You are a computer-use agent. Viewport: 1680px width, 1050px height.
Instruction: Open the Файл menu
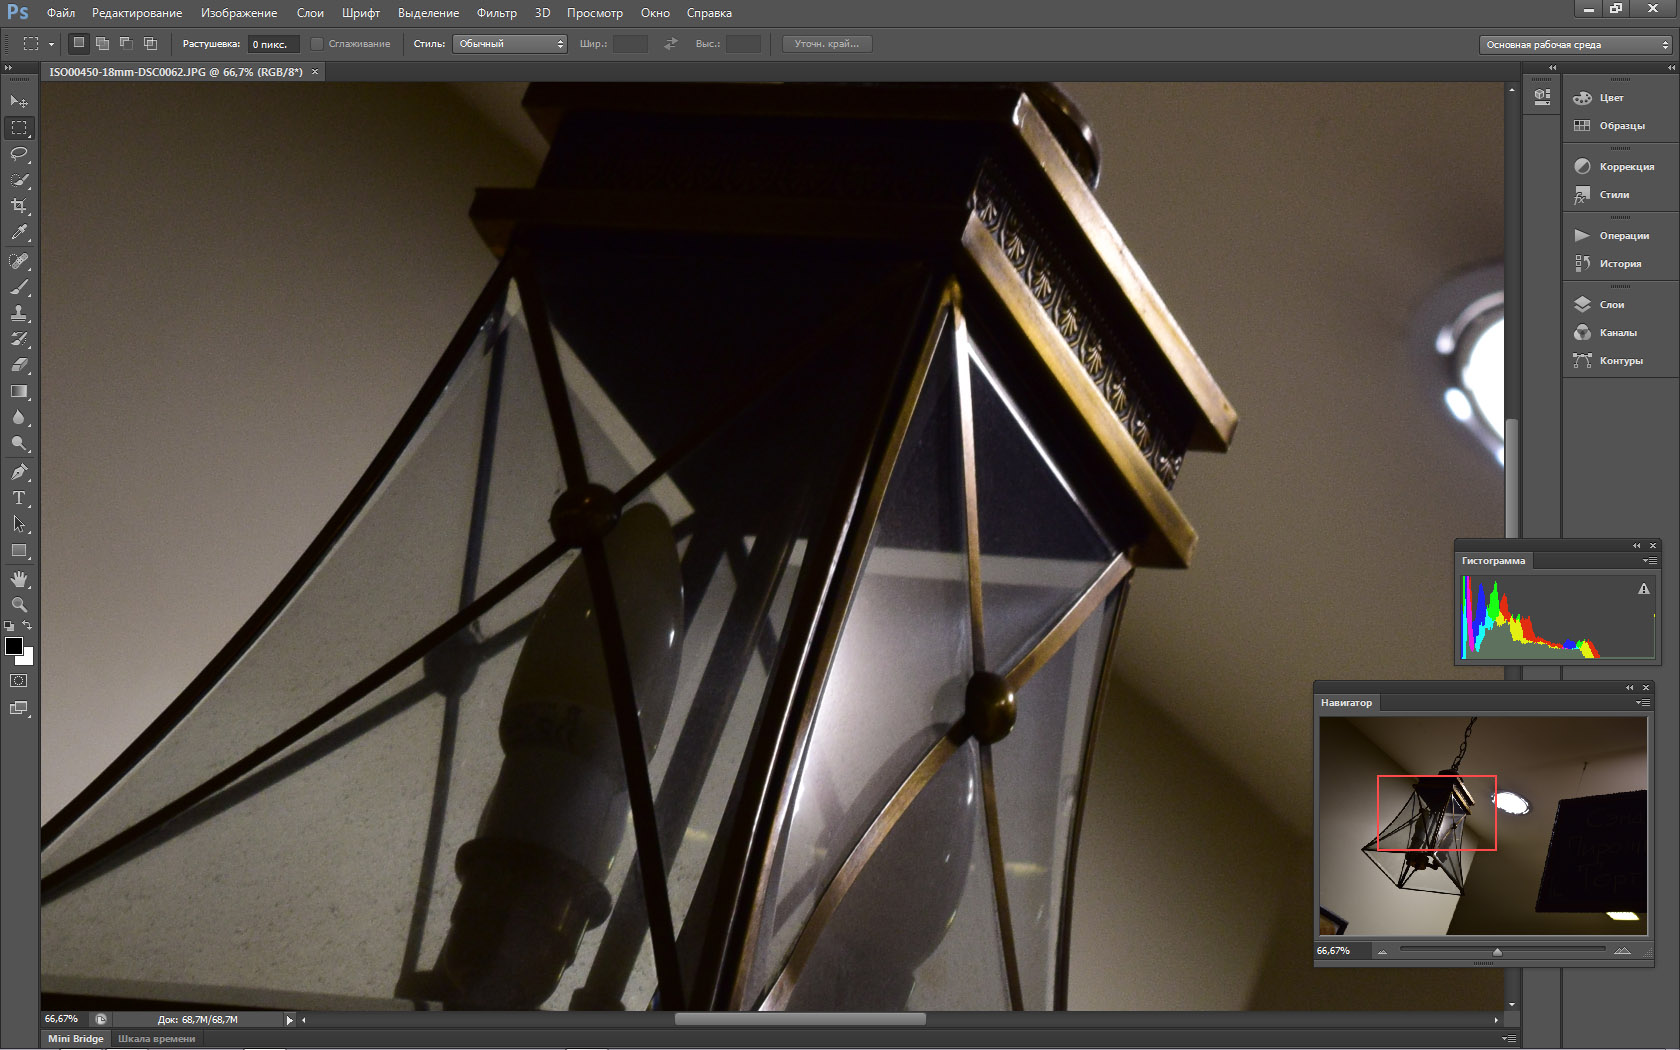[x=61, y=13]
